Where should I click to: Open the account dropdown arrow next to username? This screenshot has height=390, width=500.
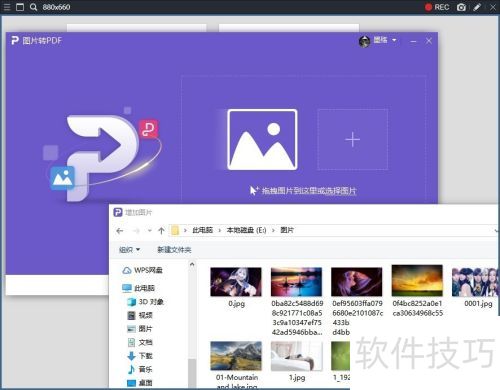click(x=394, y=40)
